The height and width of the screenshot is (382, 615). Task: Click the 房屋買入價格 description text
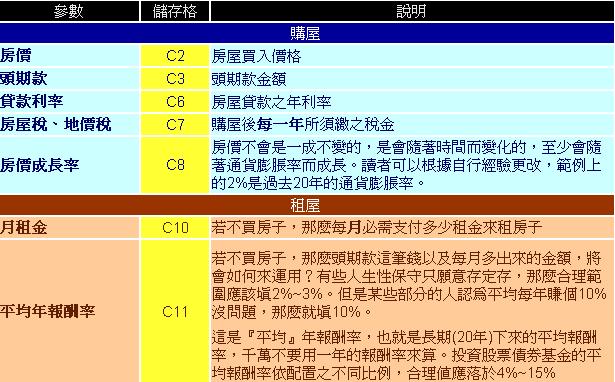pos(256,56)
